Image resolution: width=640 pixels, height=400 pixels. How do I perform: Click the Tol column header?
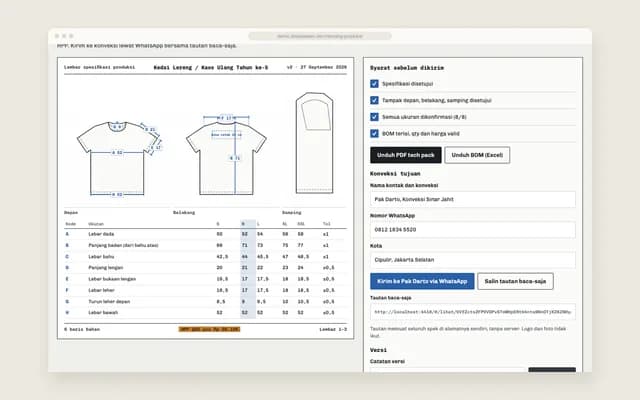tap(326, 224)
